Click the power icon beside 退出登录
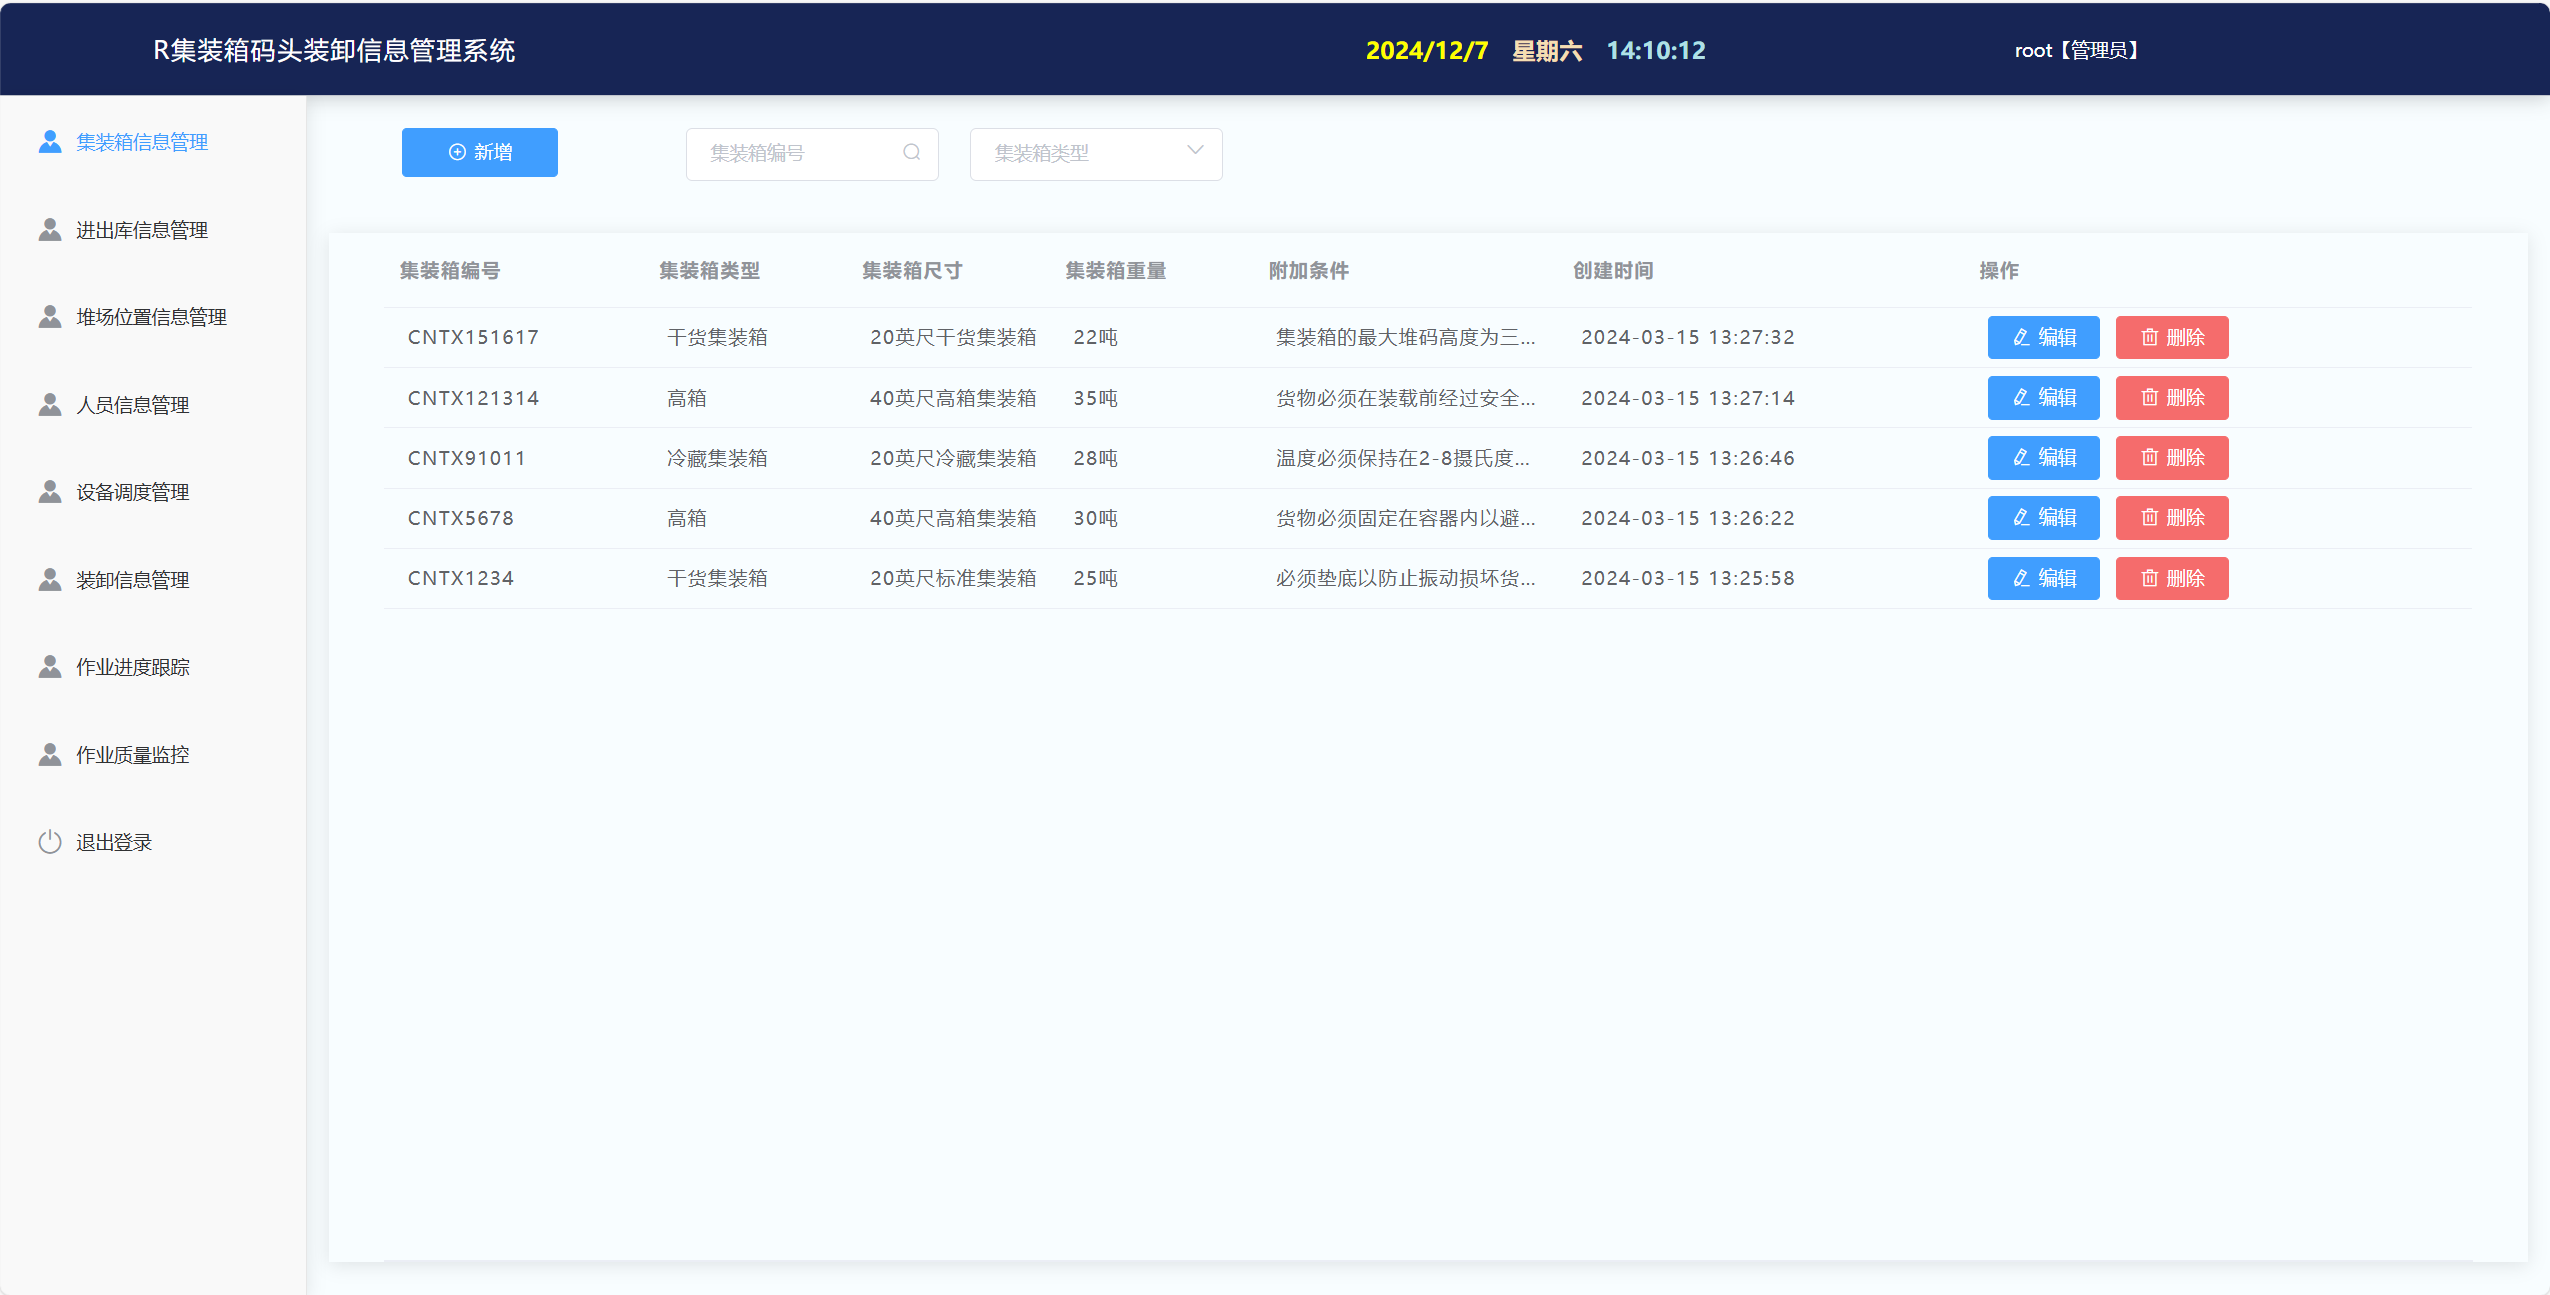Screen dimensions: 2550x1295 point(50,842)
